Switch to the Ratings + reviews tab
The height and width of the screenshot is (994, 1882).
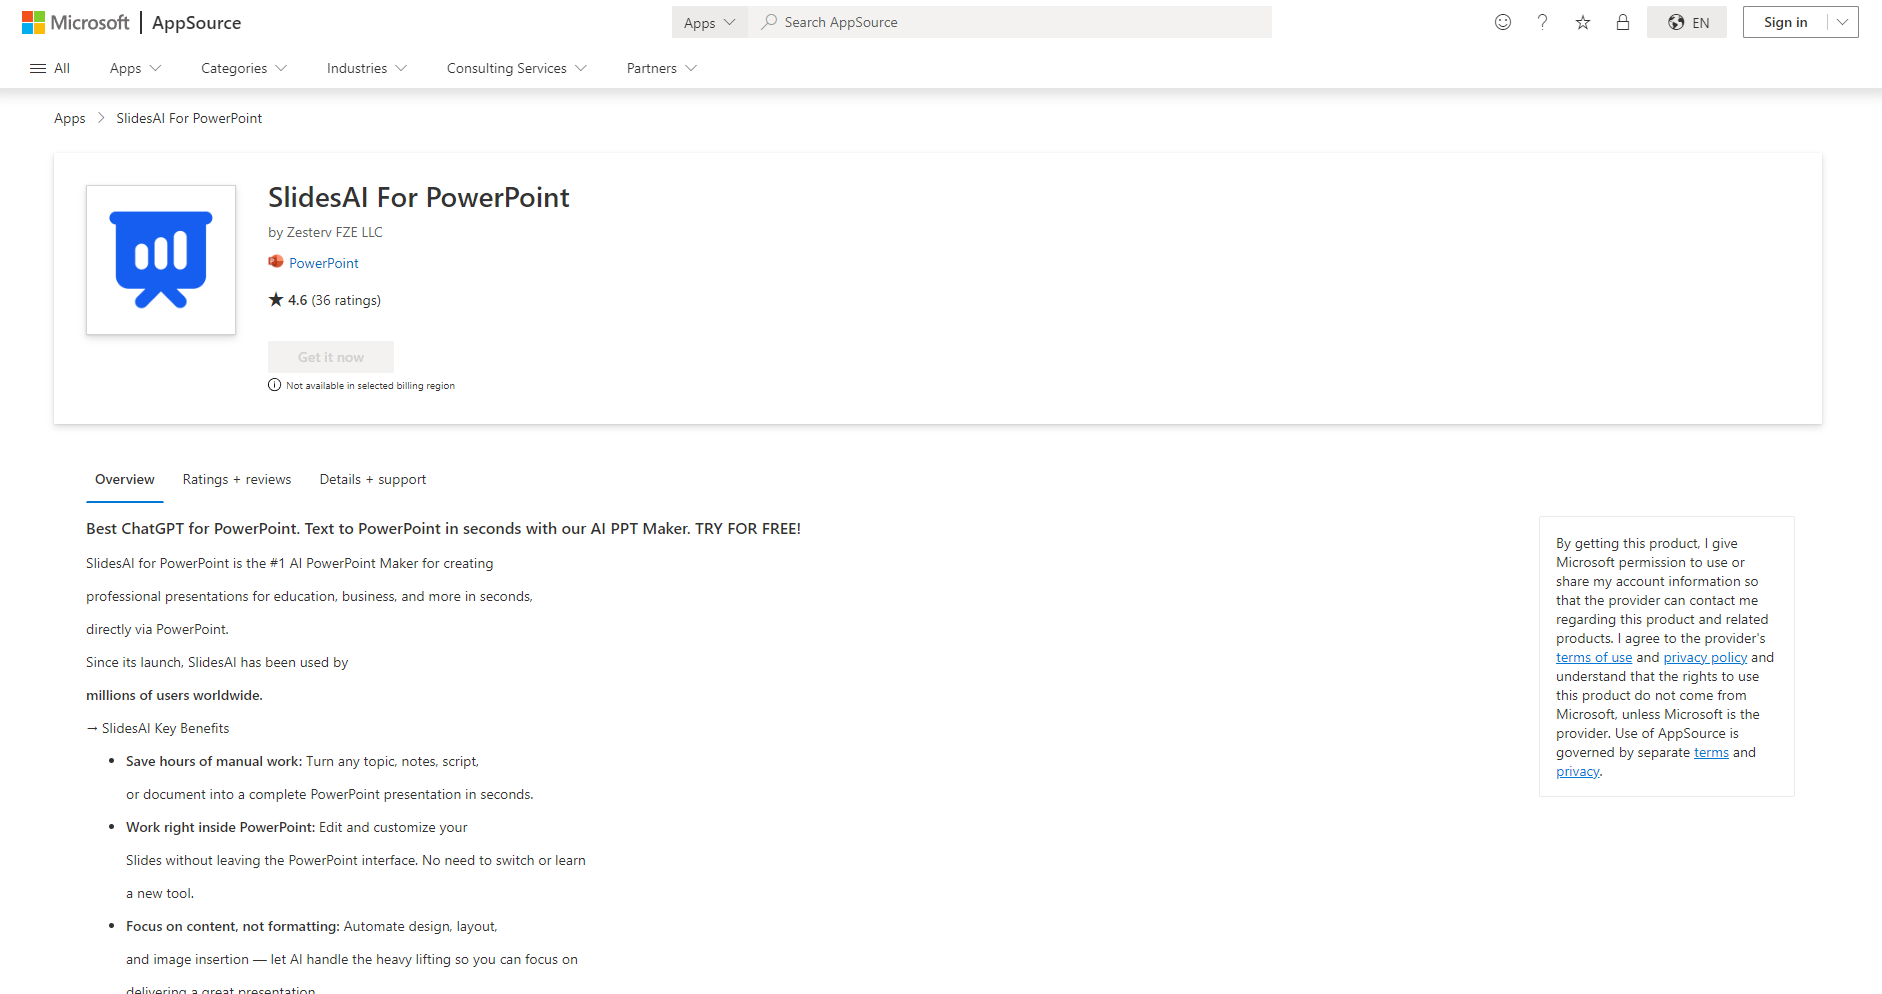[x=237, y=479]
